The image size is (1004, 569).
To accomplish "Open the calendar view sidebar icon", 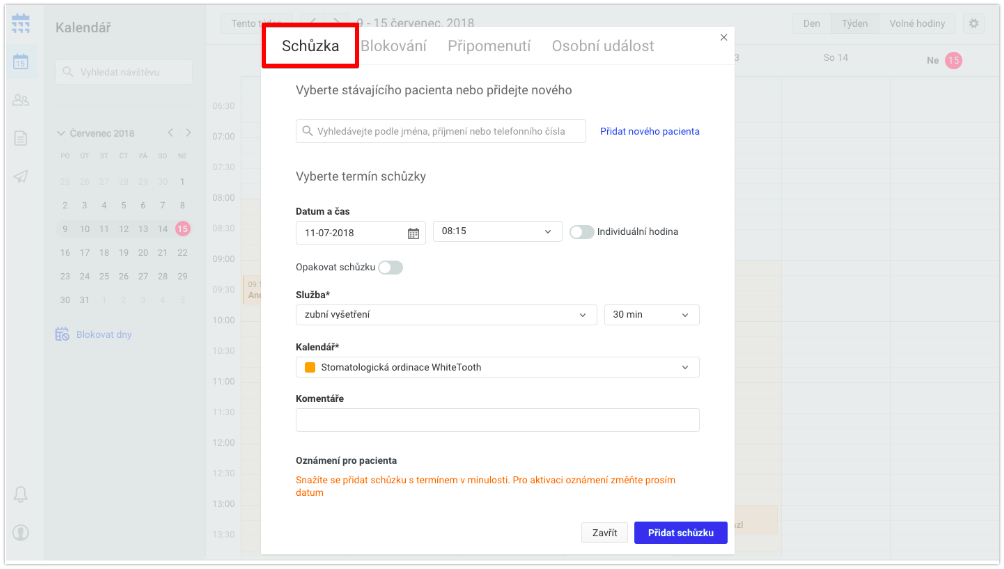I will tap(20, 62).
